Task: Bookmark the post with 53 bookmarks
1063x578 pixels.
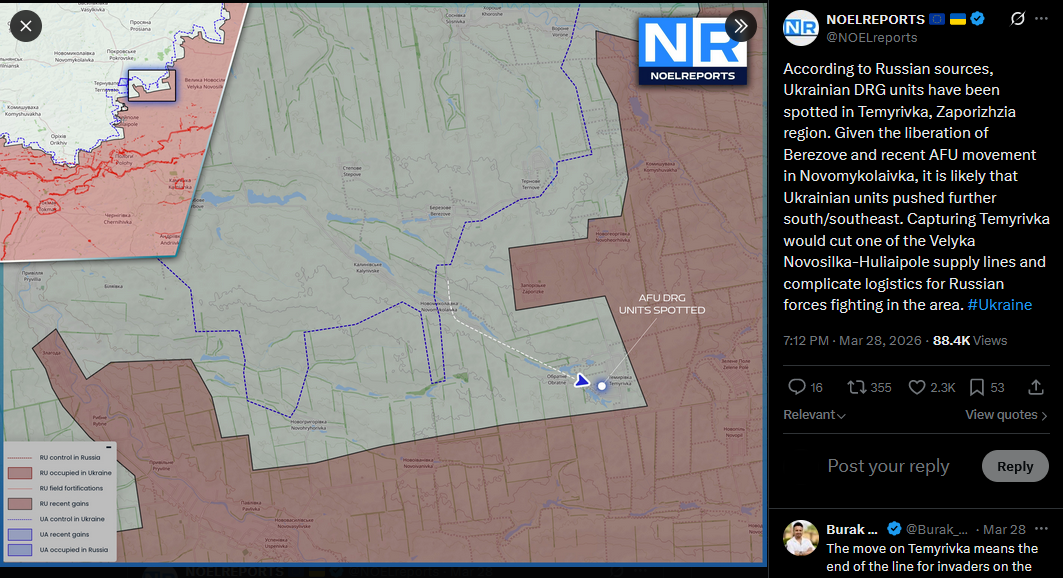Action: [x=986, y=388]
